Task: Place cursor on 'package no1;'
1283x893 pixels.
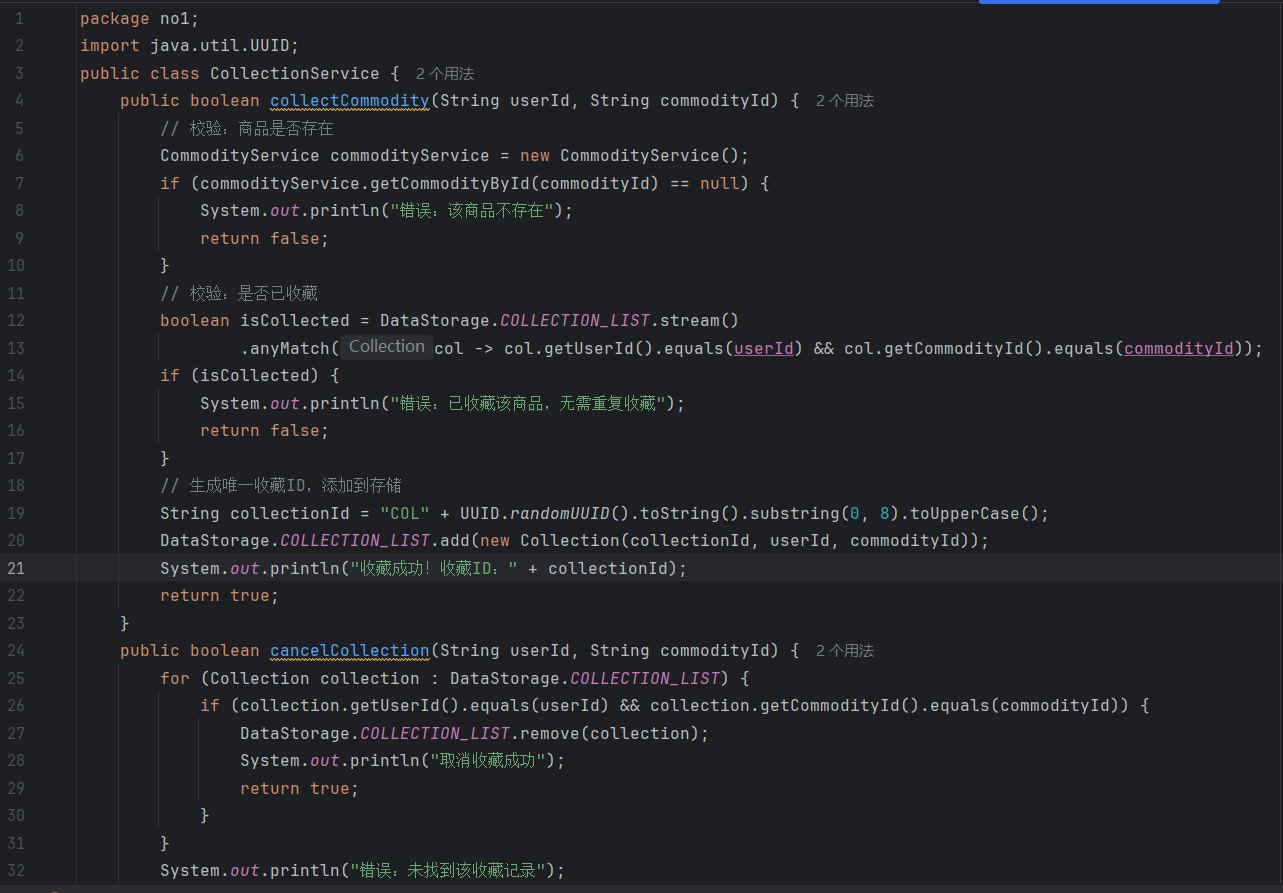Action: point(140,19)
